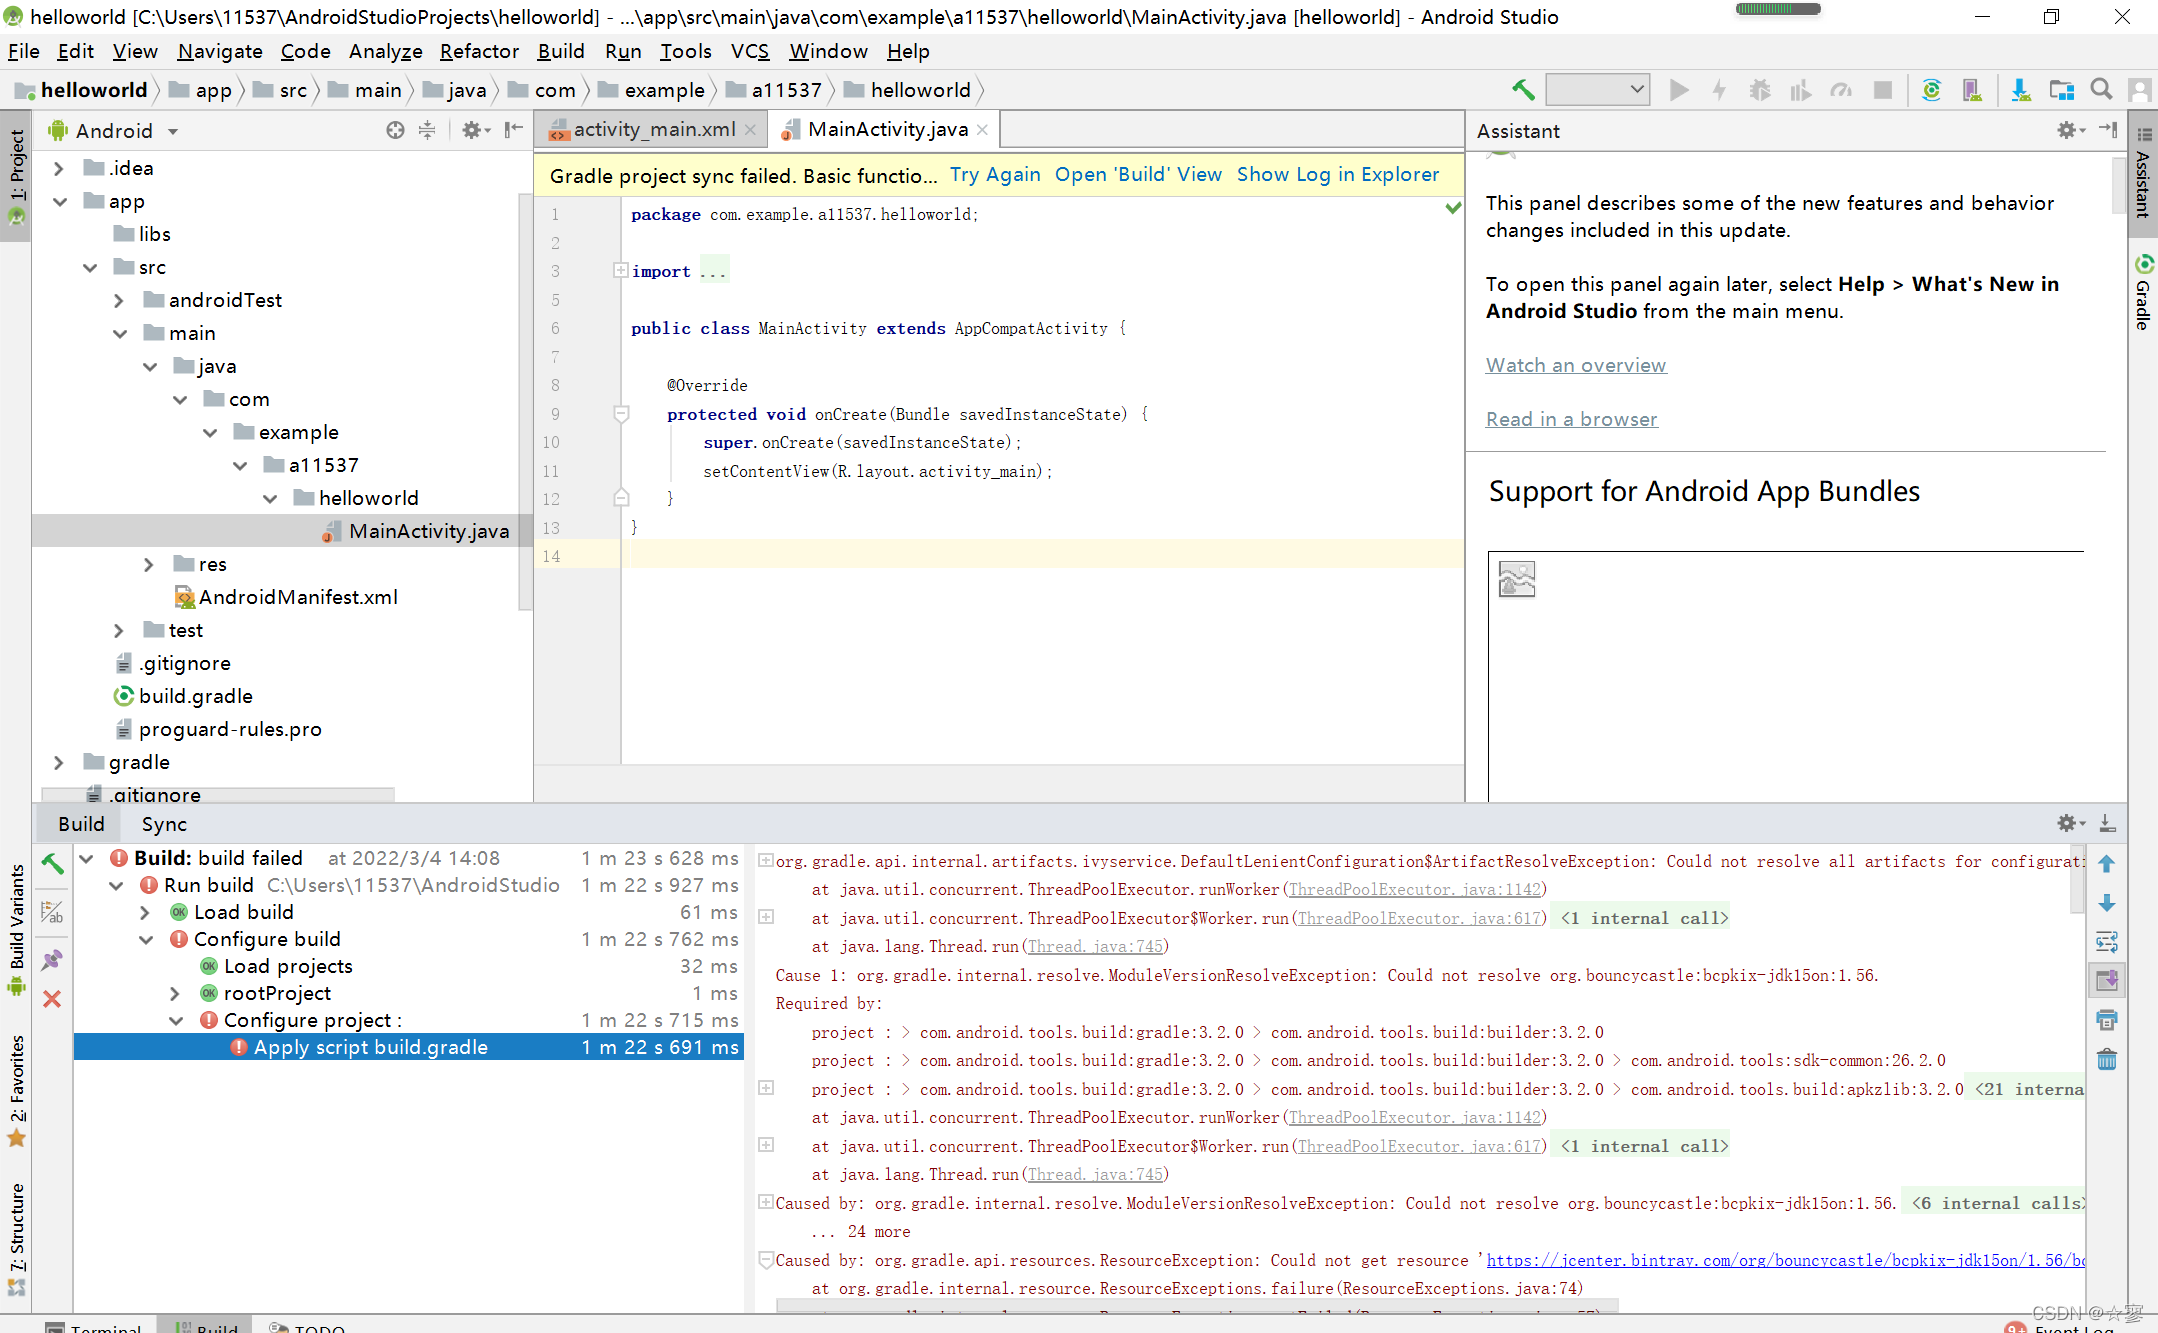Click the trash icon in build output
This screenshot has height=1333, width=2158.
point(2106,1059)
